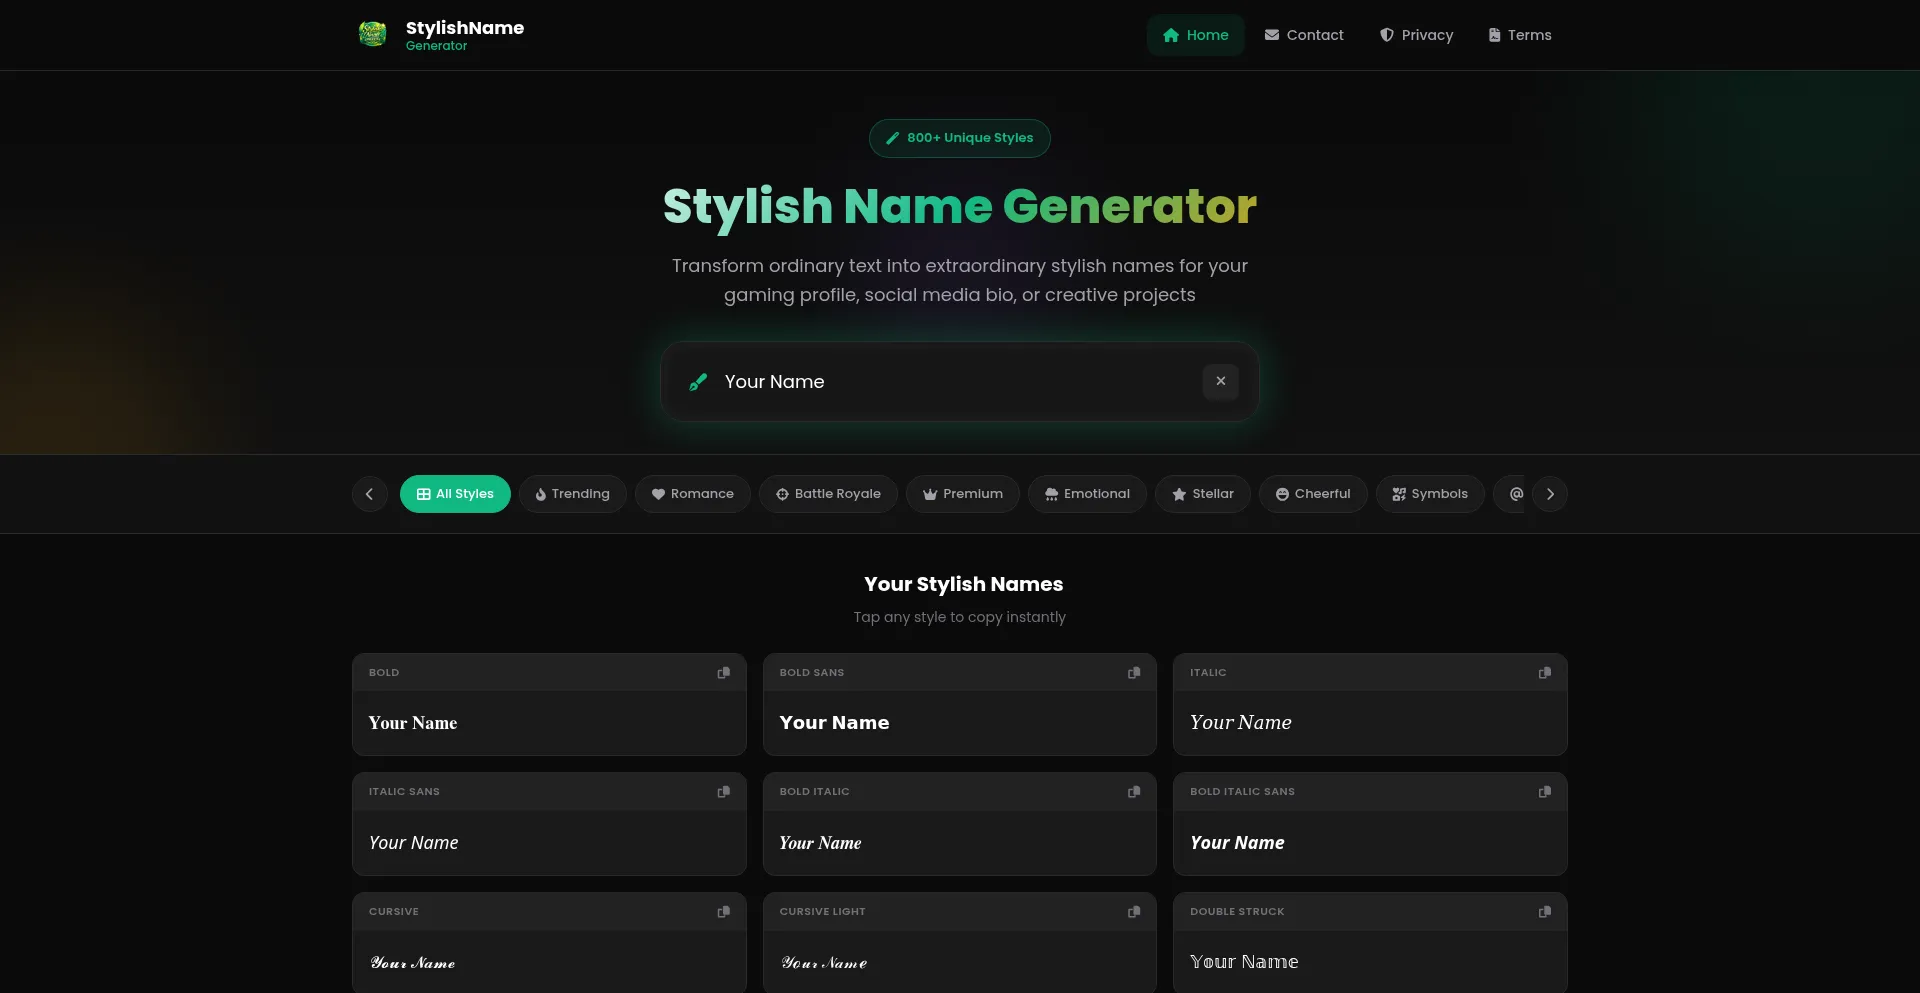The height and width of the screenshot is (993, 1920).
Task: Filter by Romance styles
Action: pyautogui.click(x=692, y=494)
